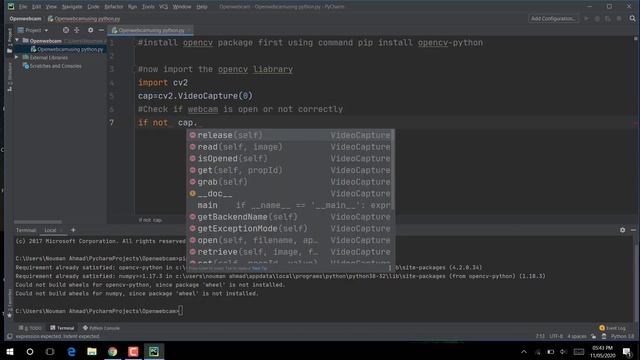Click the green Run arrow icon
The image size is (640, 360).
click(x=587, y=18)
